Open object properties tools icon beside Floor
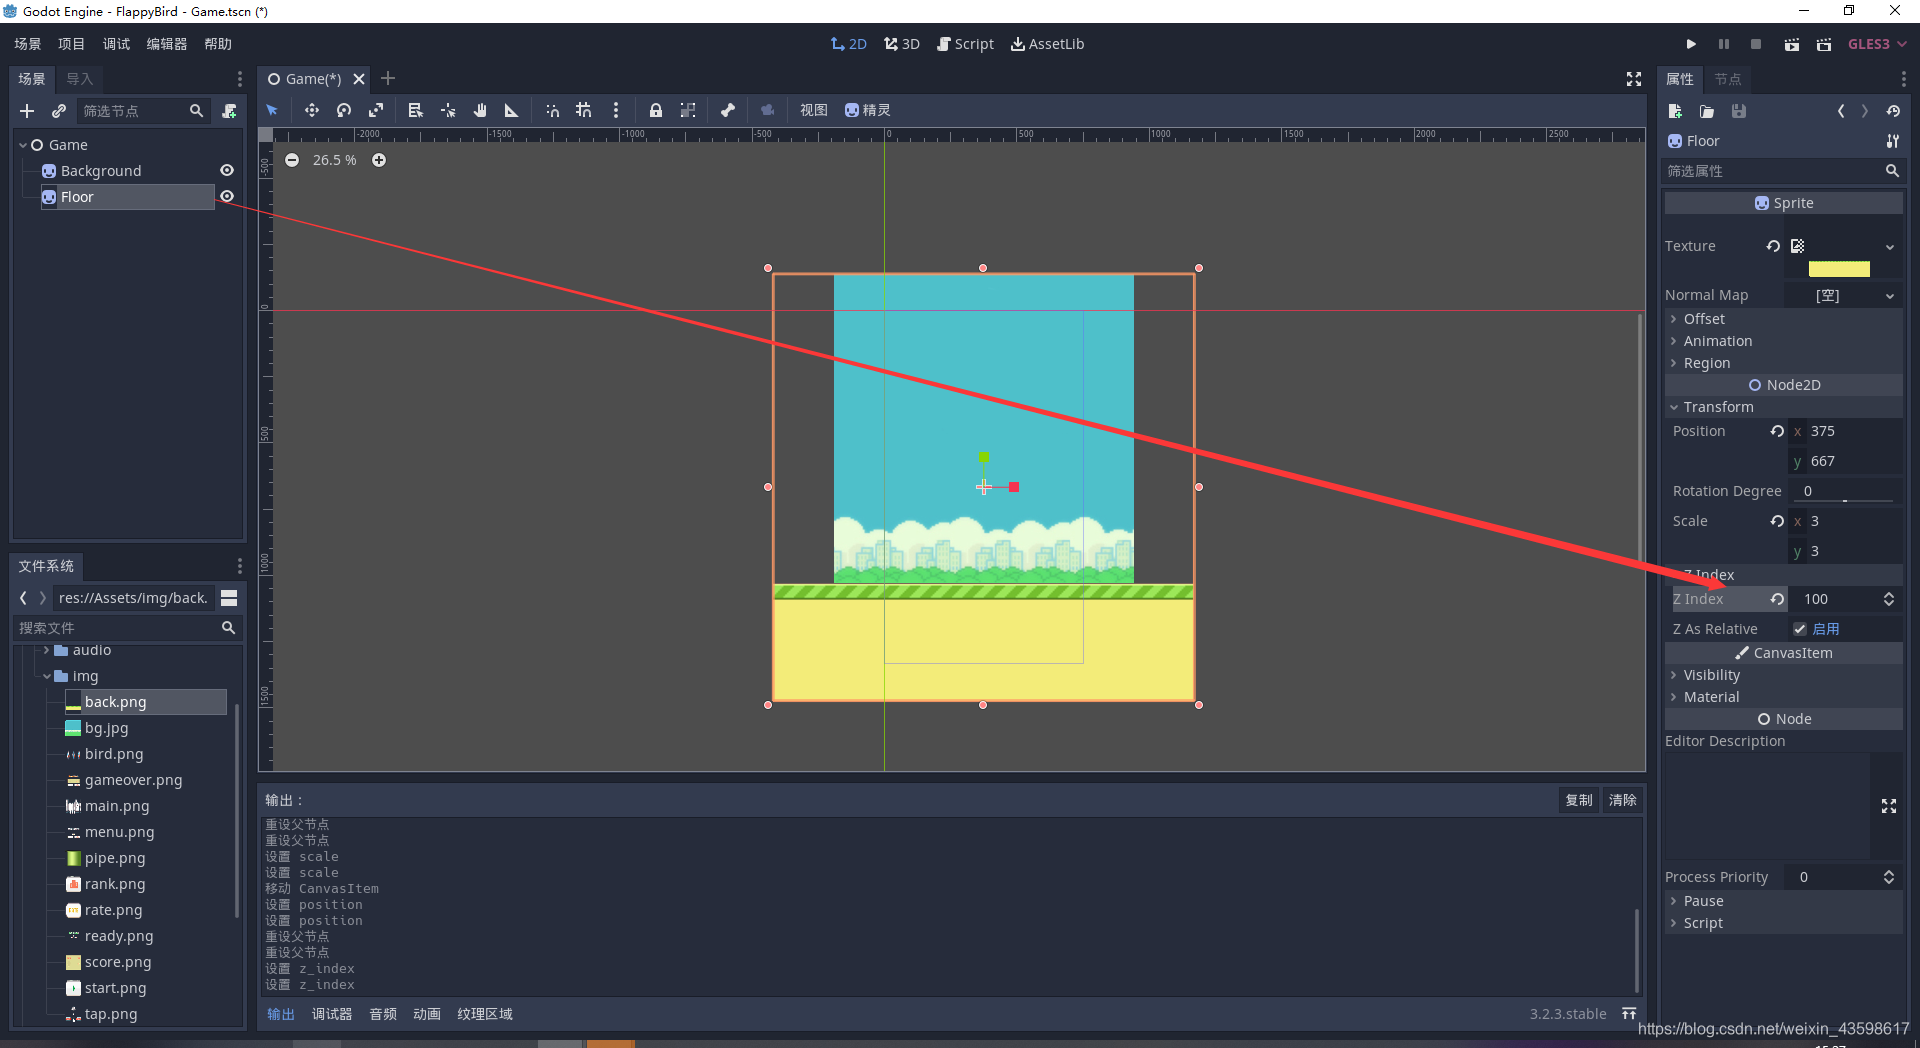This screenshot has height=1048, width=1920. (x=1892, y=141)
